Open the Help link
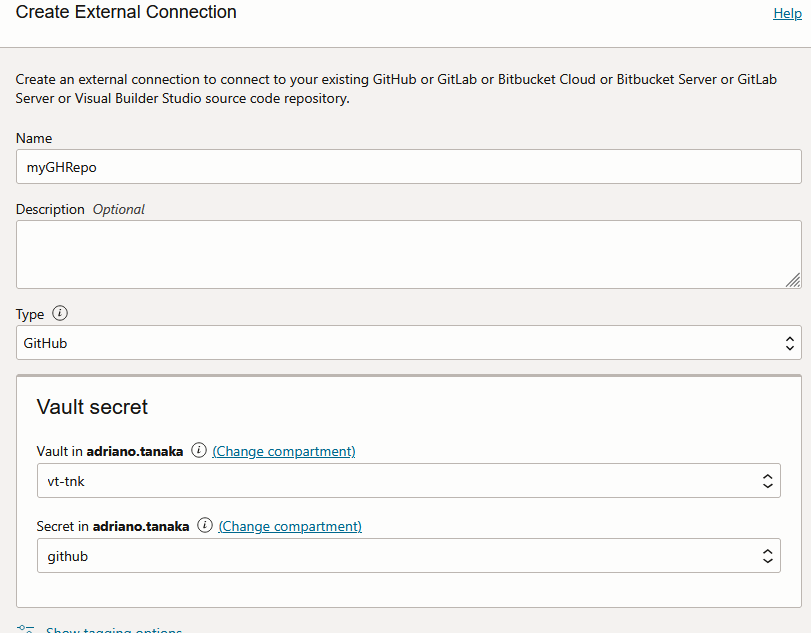 coord(787,13)
